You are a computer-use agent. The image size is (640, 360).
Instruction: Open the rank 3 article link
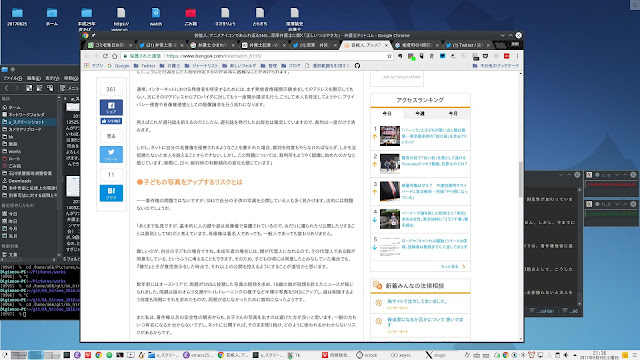(434, 191)
